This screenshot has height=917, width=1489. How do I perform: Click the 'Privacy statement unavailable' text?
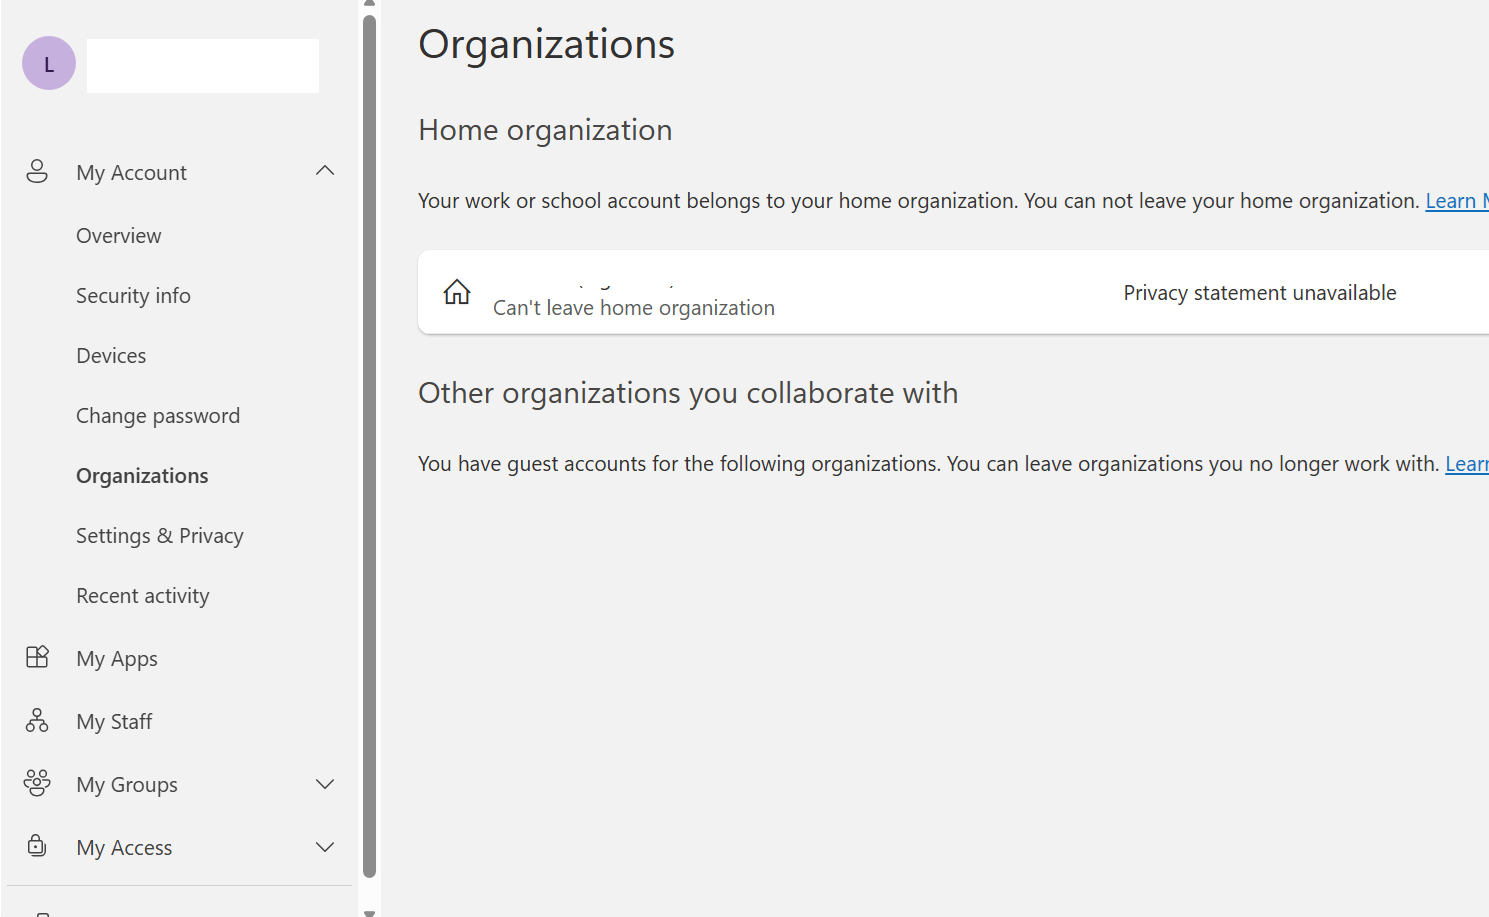pyautogui.click(x=1260, y=293)
